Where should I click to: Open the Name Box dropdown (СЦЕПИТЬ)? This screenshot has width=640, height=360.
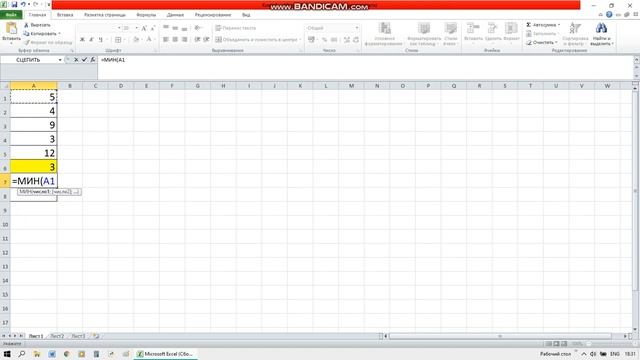coord(60,60)
